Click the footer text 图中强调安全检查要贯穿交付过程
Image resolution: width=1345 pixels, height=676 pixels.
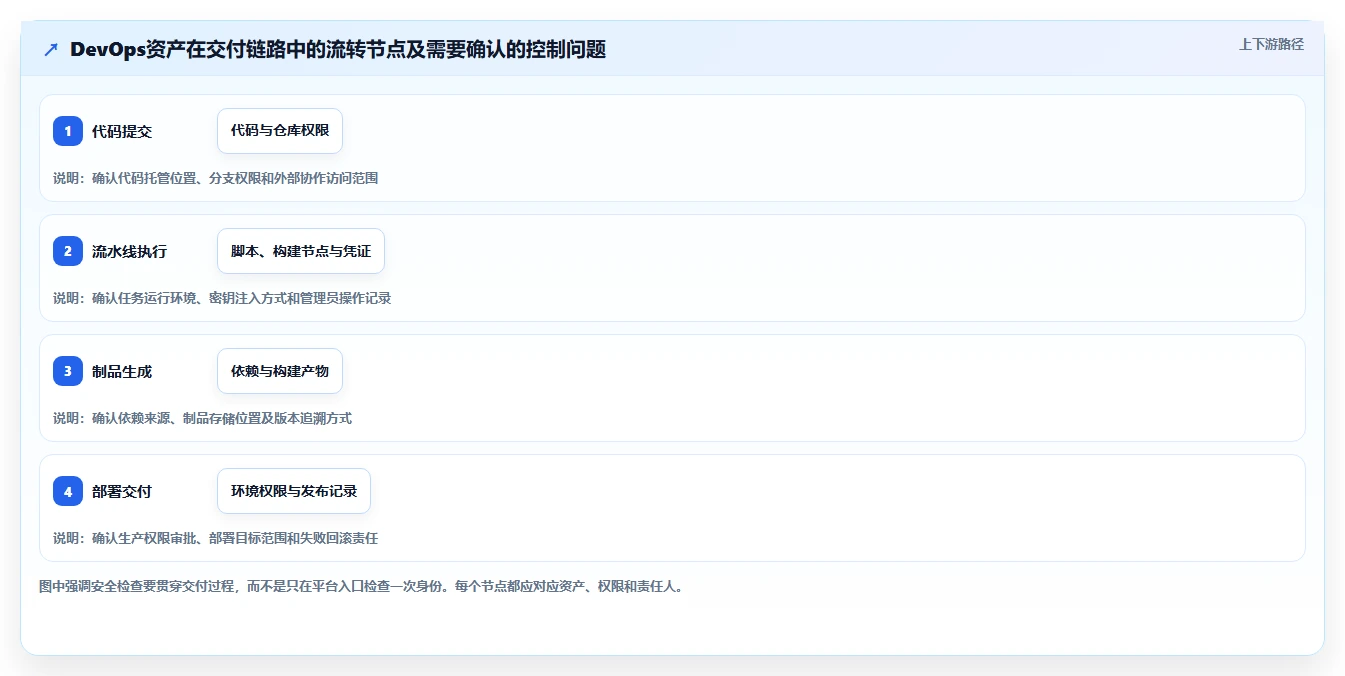[361, 586]
